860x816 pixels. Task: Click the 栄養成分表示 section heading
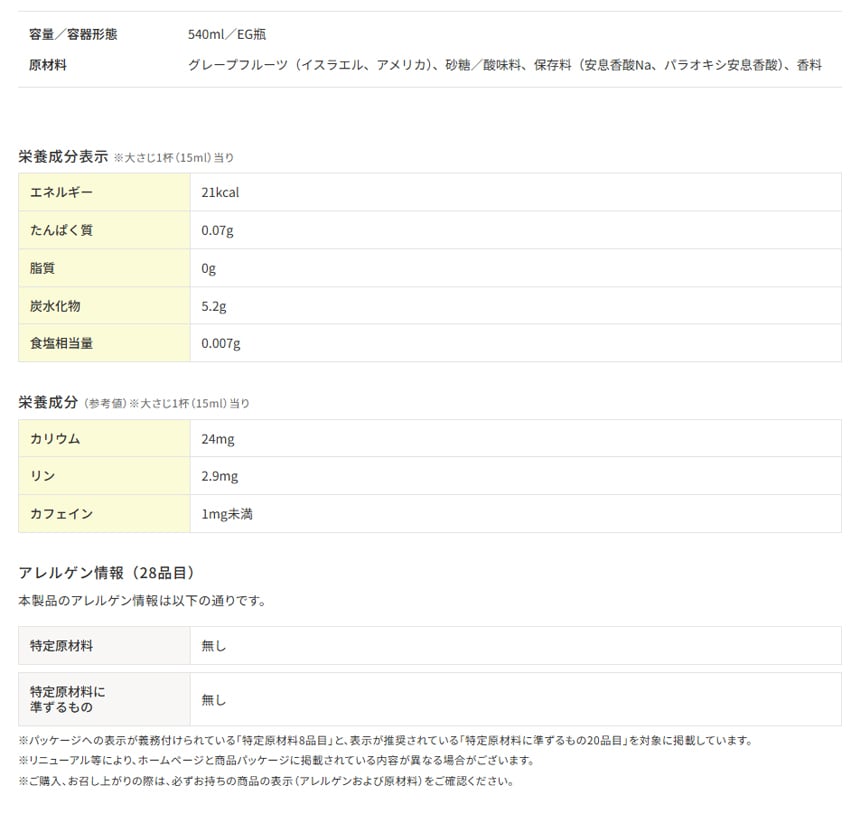tap(63, 156)
